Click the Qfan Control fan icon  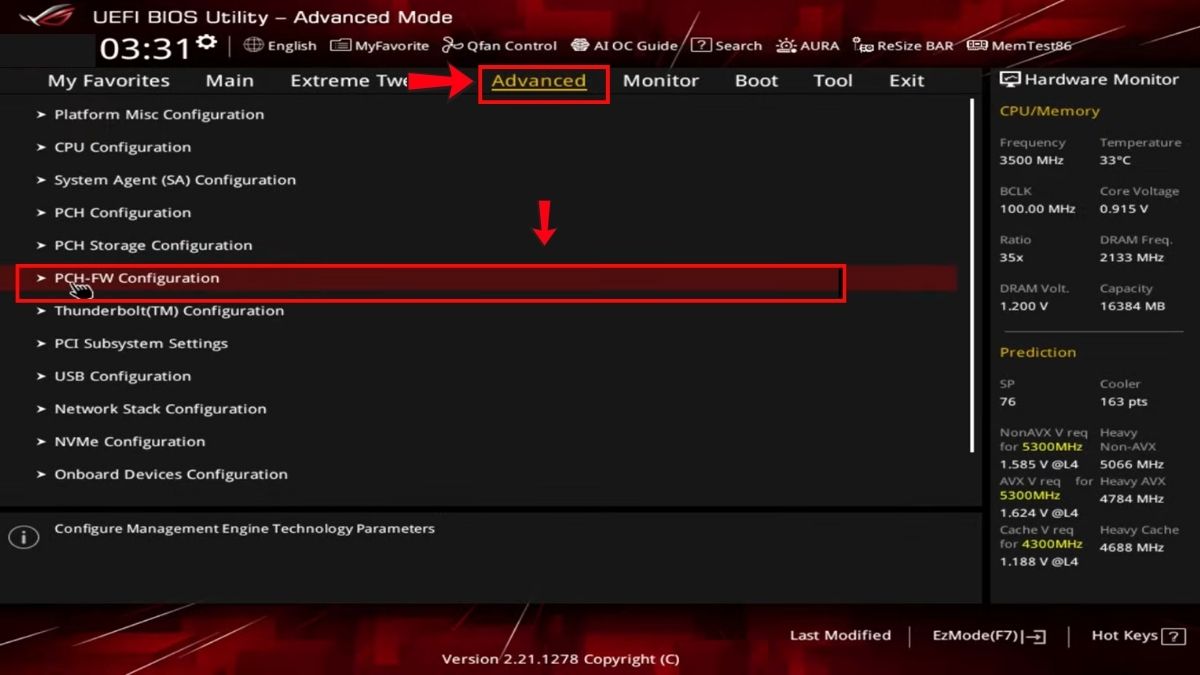pyautogui.click(x=452, y=45)
